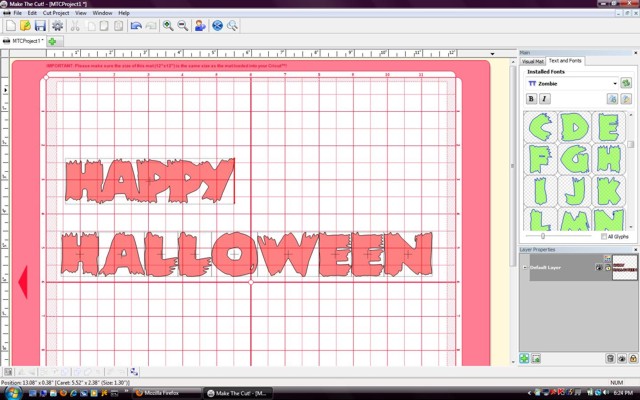
Task: Open the Help menu
Action: pos(124,13)
